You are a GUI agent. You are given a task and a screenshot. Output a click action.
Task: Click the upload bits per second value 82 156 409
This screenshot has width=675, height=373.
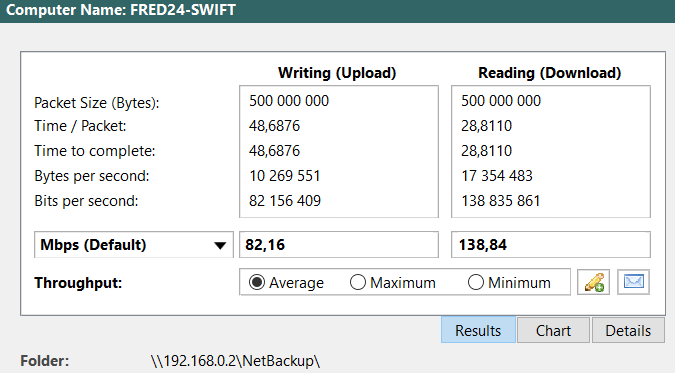(x=285, y=201)
